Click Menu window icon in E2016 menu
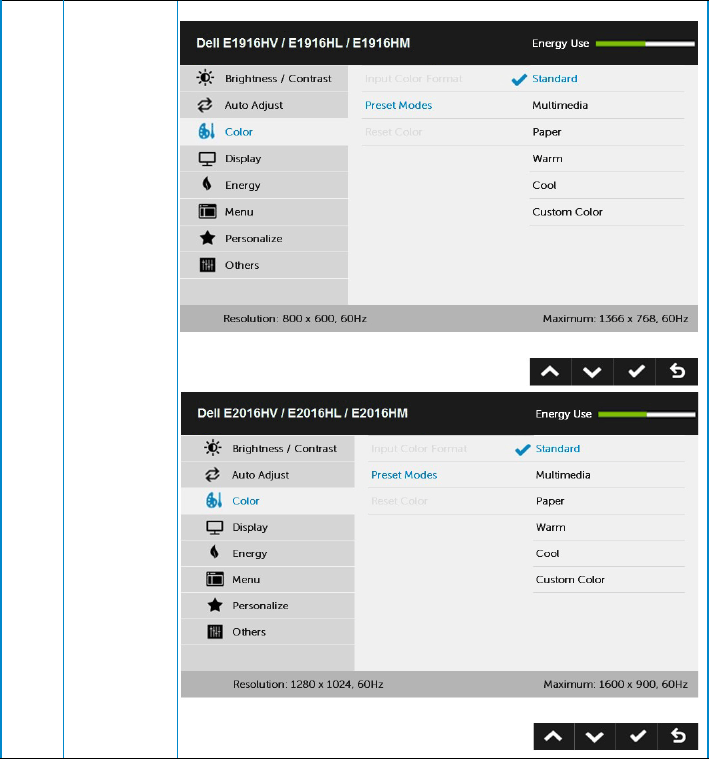709x759 pixels. point(215,579)
